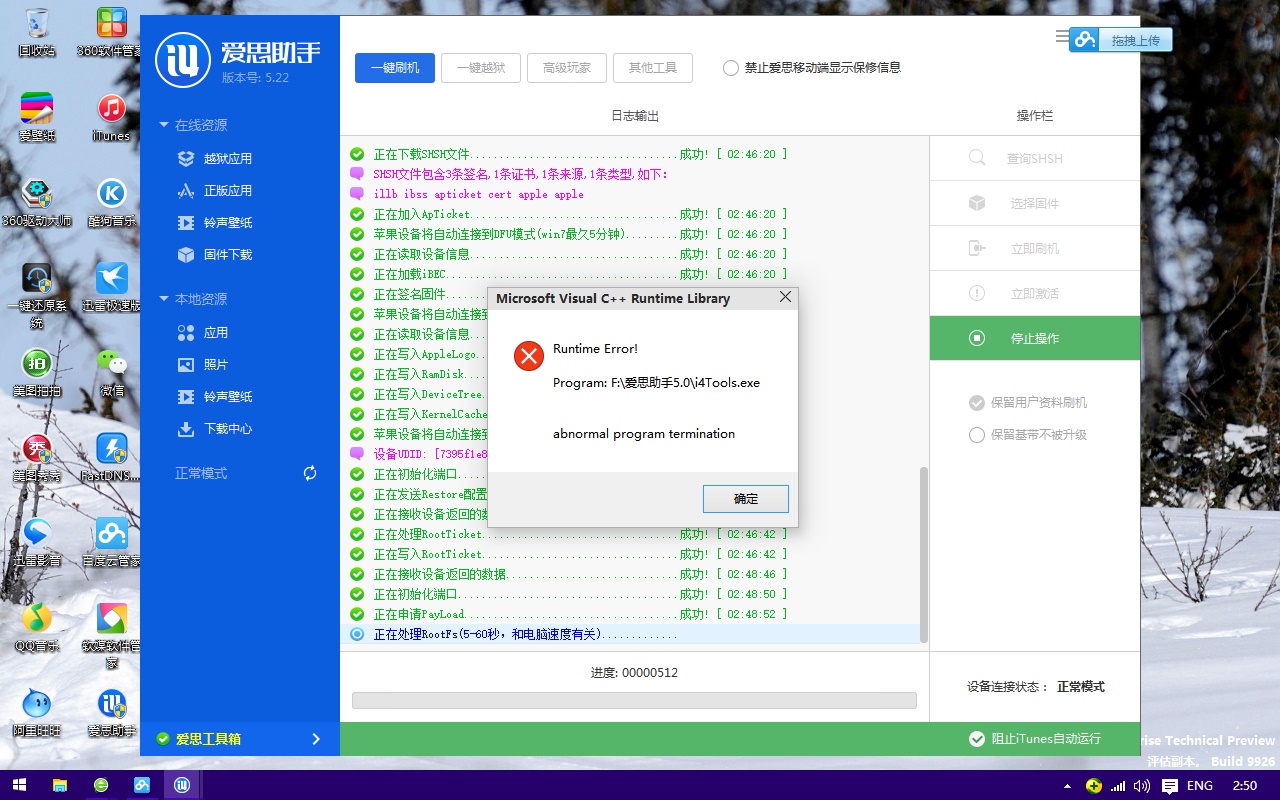Show hidden tray icons arrow

pos(1067,786)
